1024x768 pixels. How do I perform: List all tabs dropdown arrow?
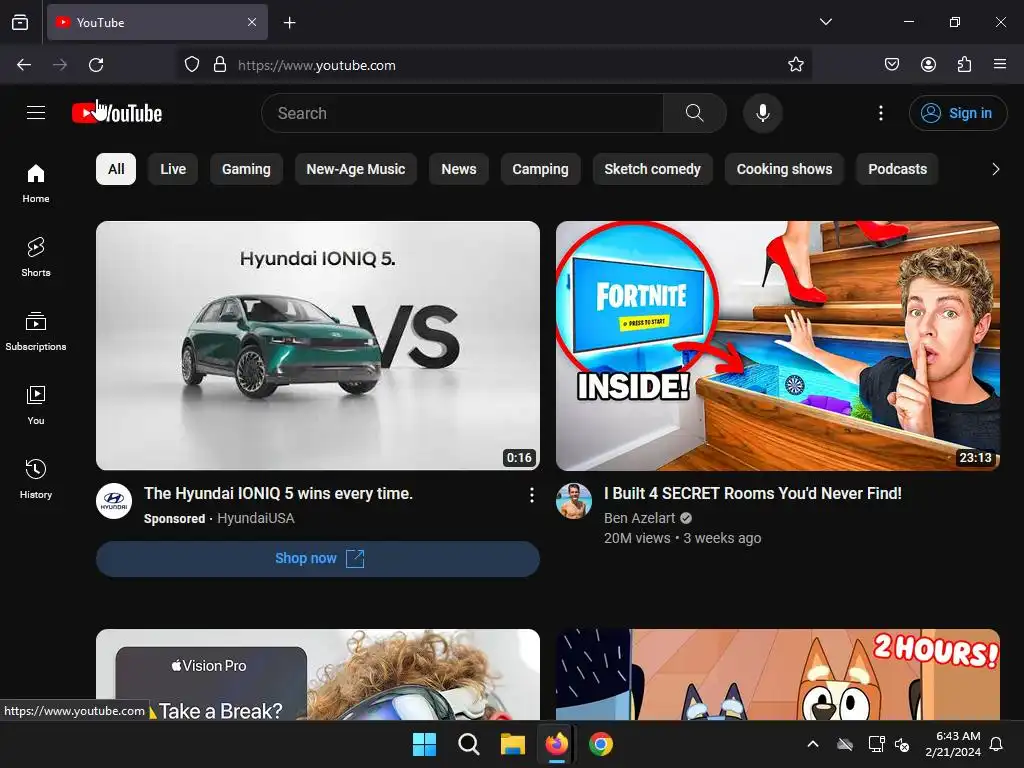click(825, 22)
